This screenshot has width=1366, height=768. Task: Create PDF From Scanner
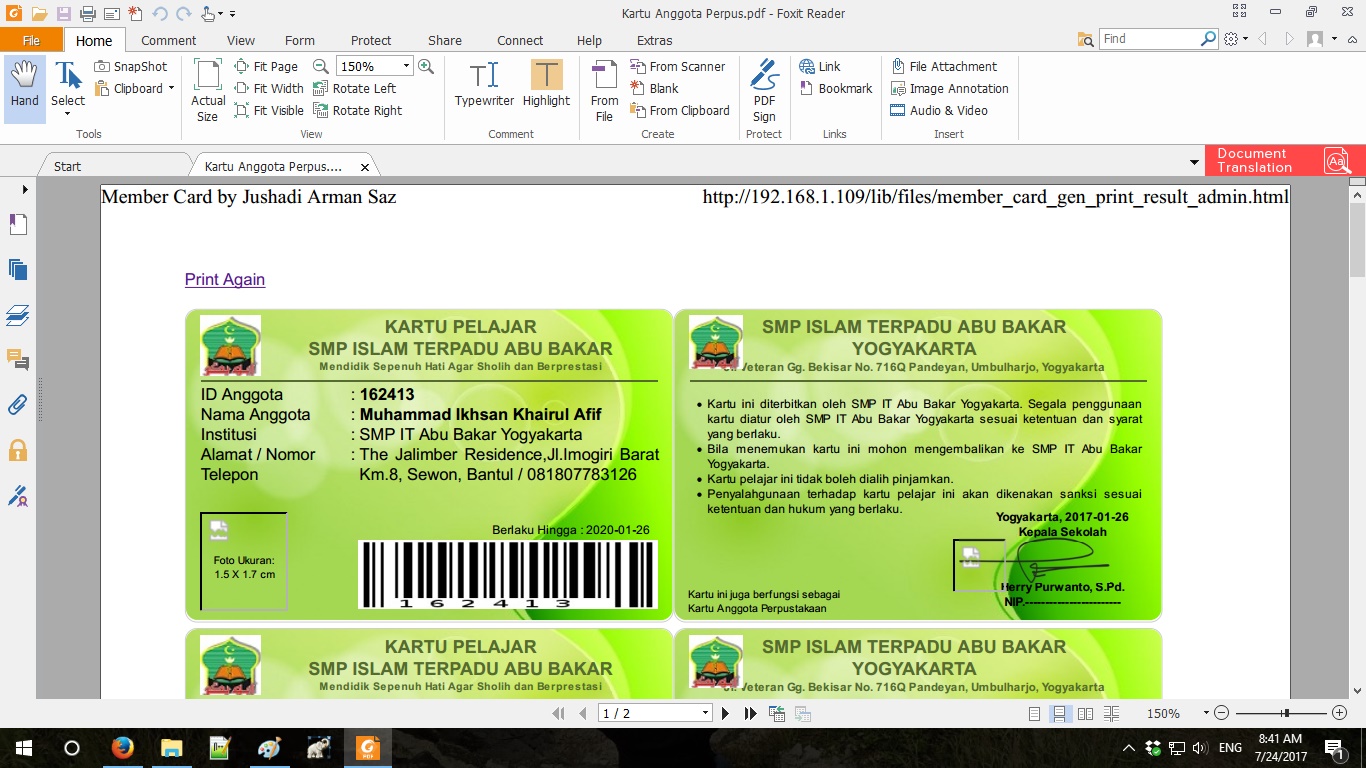point(678,66)
